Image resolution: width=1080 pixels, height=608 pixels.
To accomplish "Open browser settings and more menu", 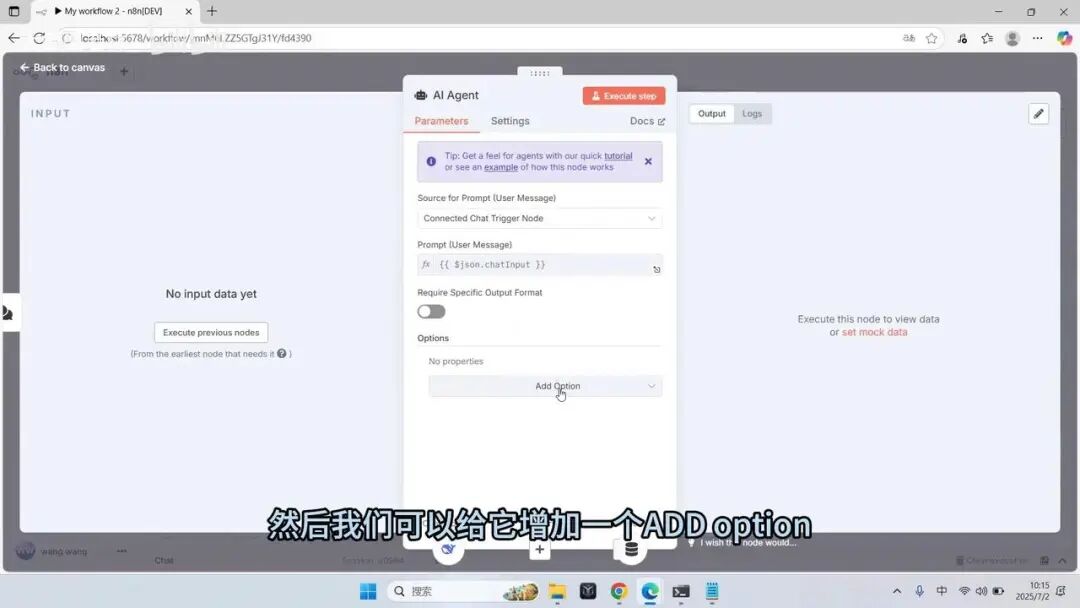I will pos(1037,38).
